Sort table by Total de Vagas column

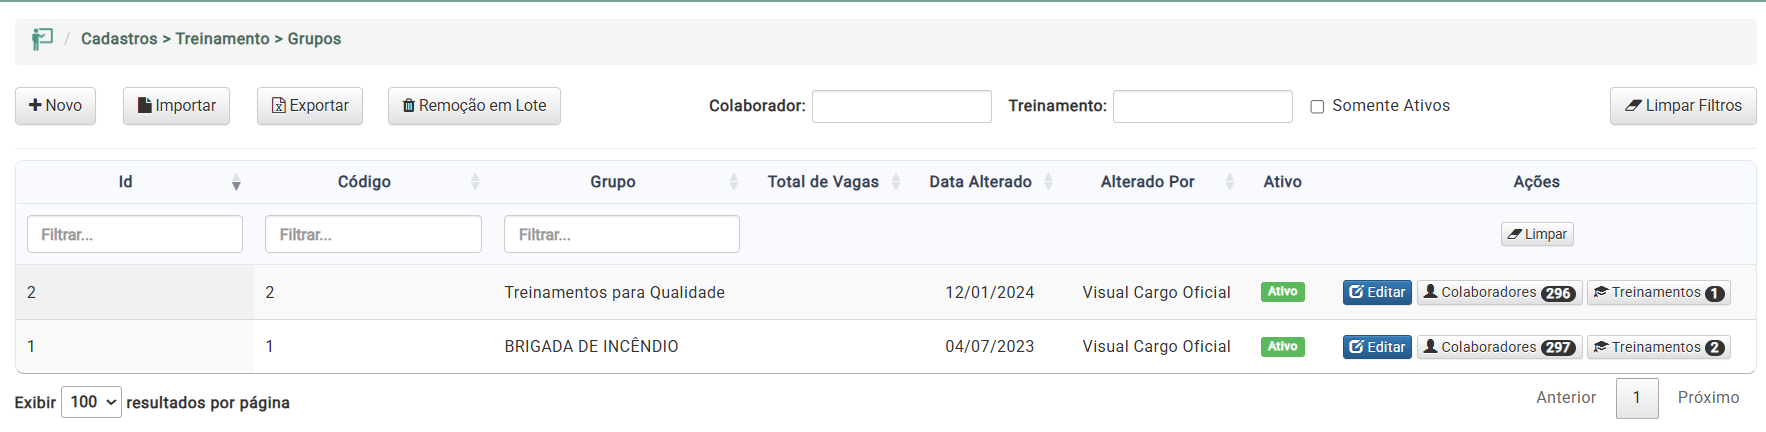pyautogui.click(x=823, y=182)
